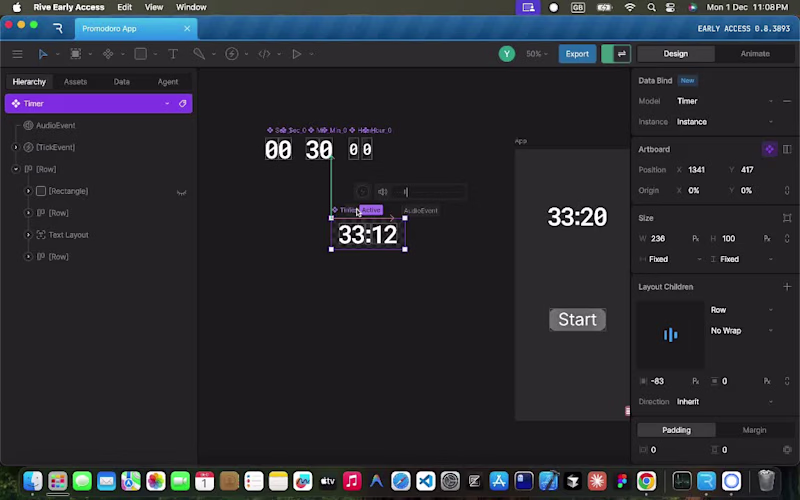800x500 pixels.
Task: Click the Events lightning tool icon
Action: [x=232, y=54]
